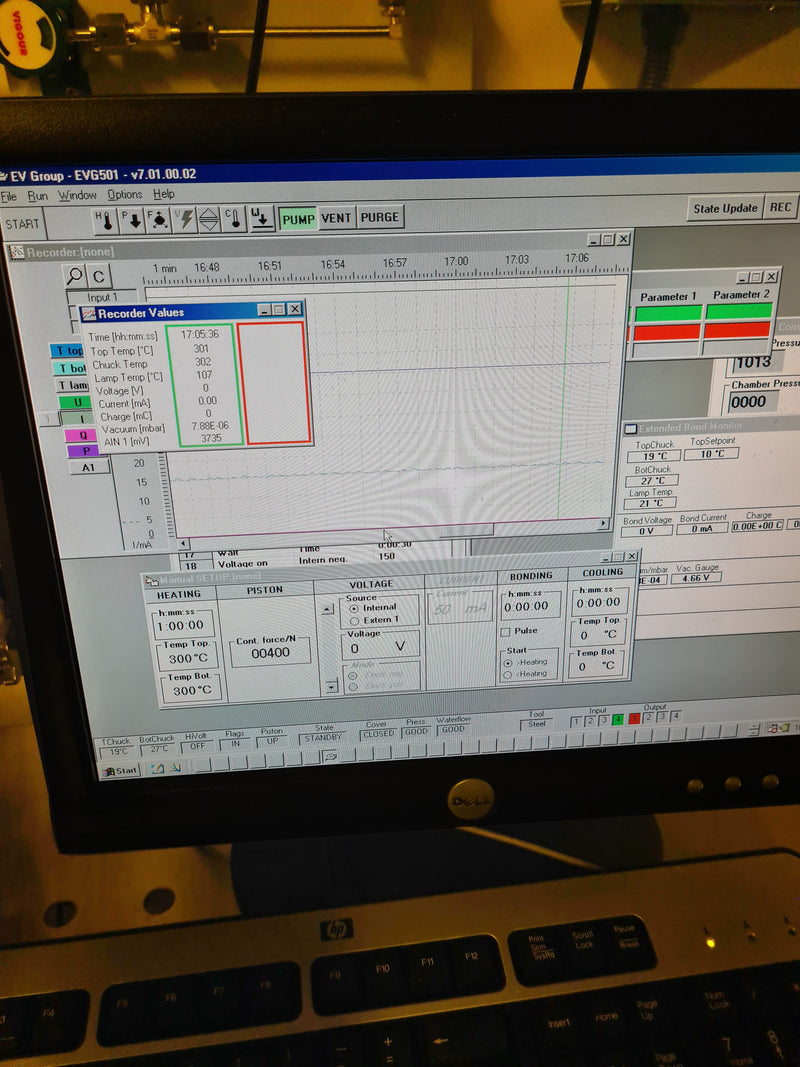Open the File menu

tap(9, 197)
